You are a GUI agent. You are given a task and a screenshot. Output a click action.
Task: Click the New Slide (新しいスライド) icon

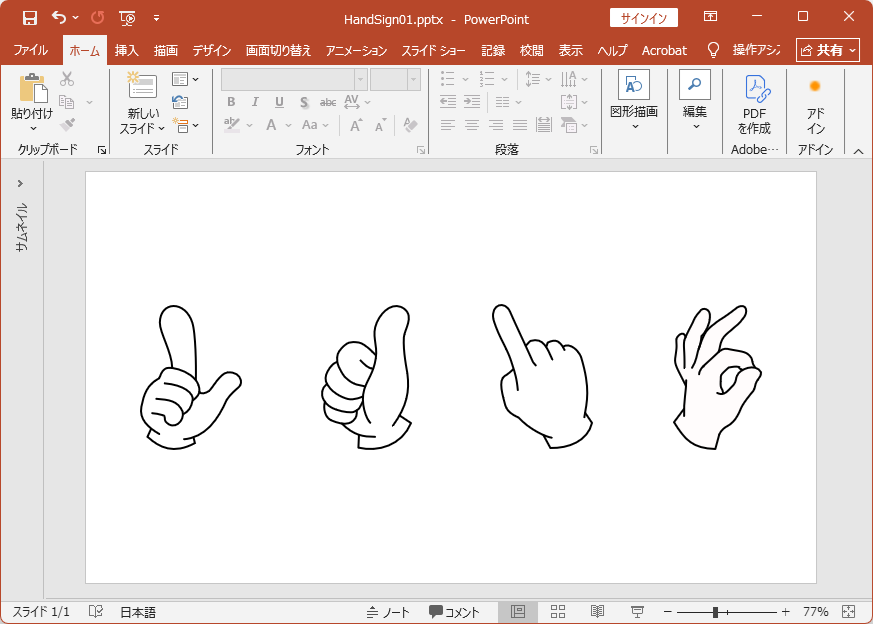(142, 87)
